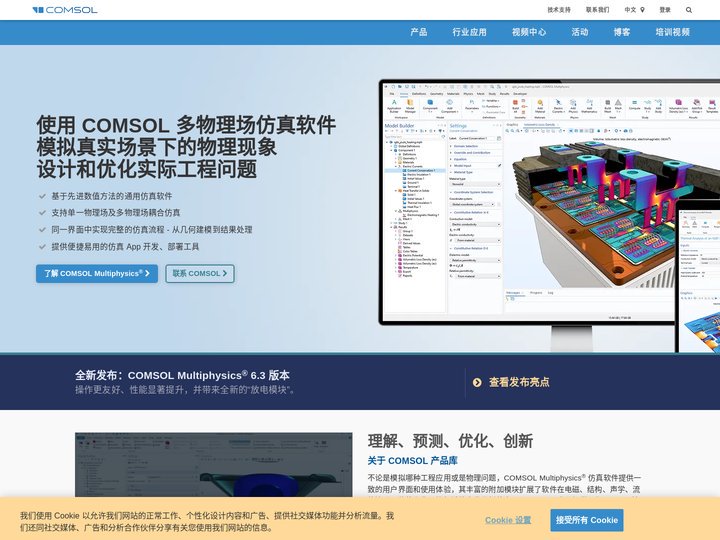Open the 产品 menu
This screenshot has height=540, width=720.
point(419,32)
